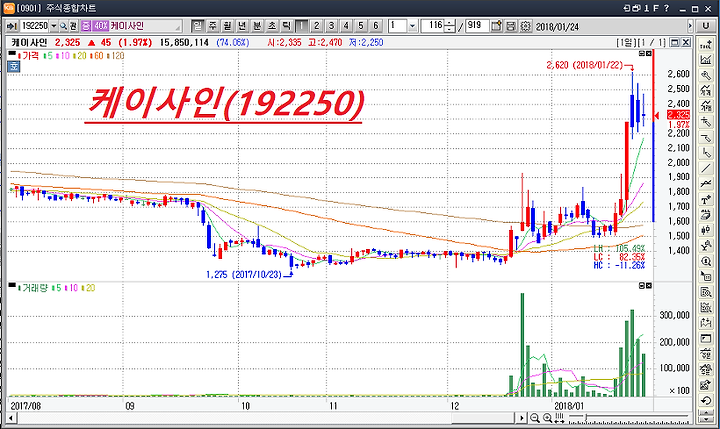
Task: Click the line chart with axes icon
Action: [x=706, y=60]
